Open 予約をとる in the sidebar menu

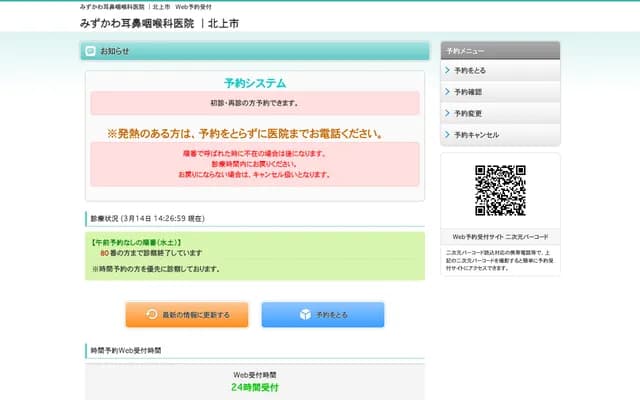(x=470, y=71)
